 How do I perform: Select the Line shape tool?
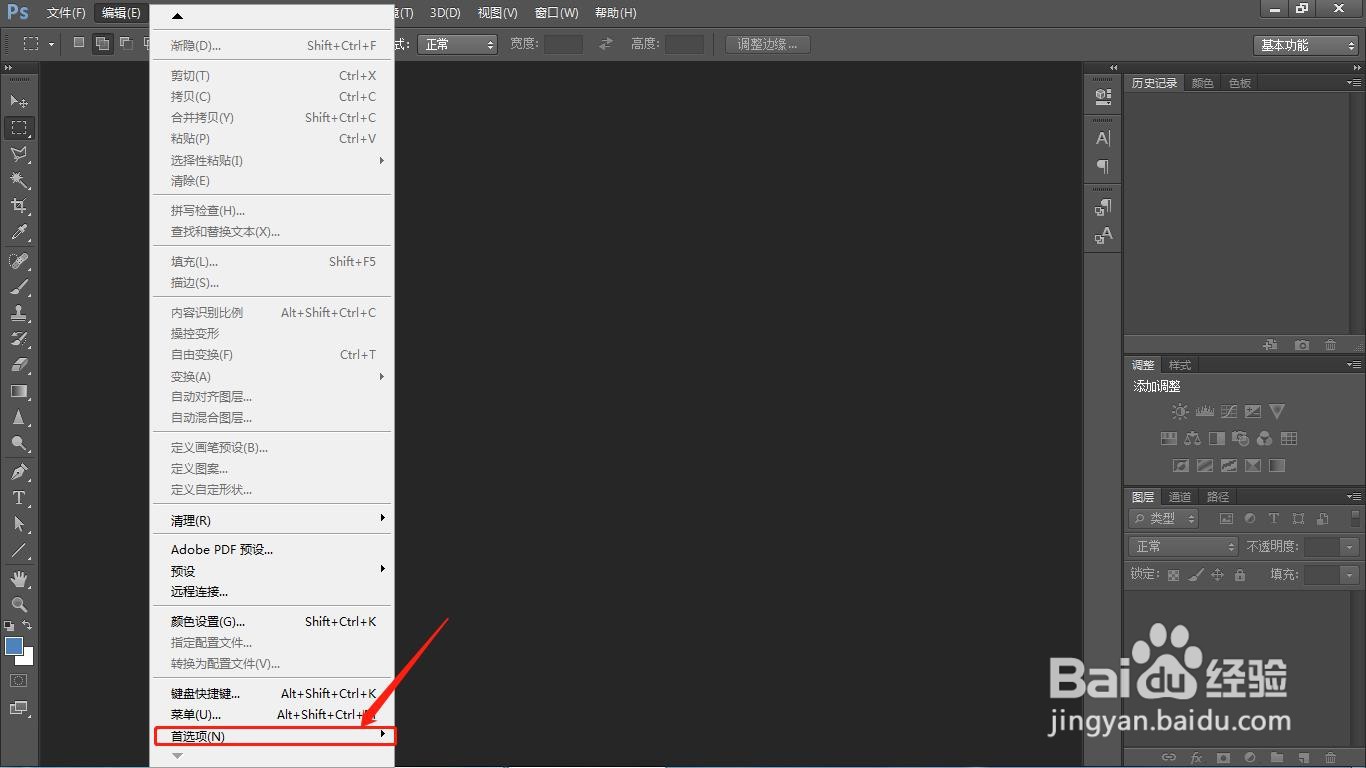[19, 550]
